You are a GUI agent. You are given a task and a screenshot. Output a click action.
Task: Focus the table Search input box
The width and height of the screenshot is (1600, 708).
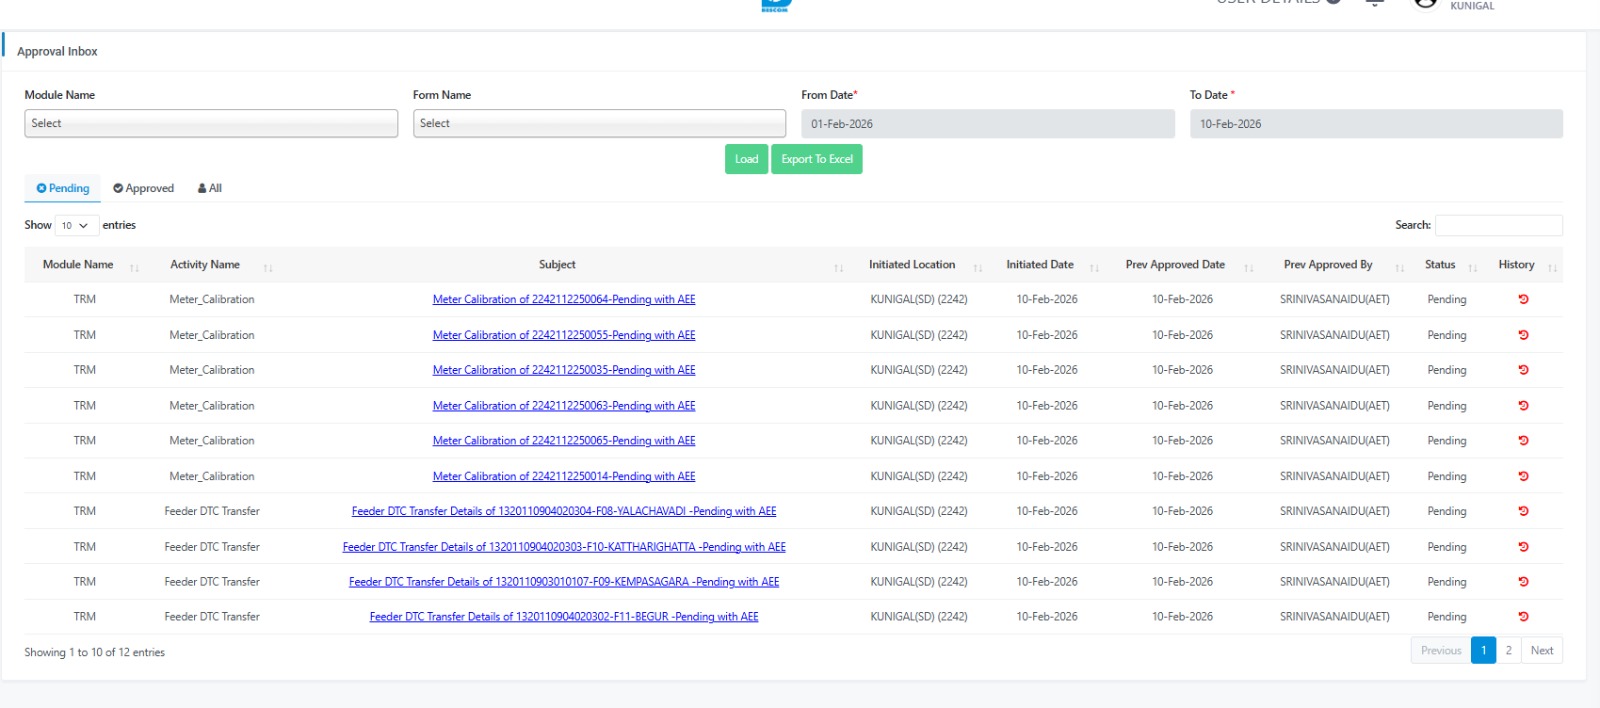click(x=1498, y=225)
